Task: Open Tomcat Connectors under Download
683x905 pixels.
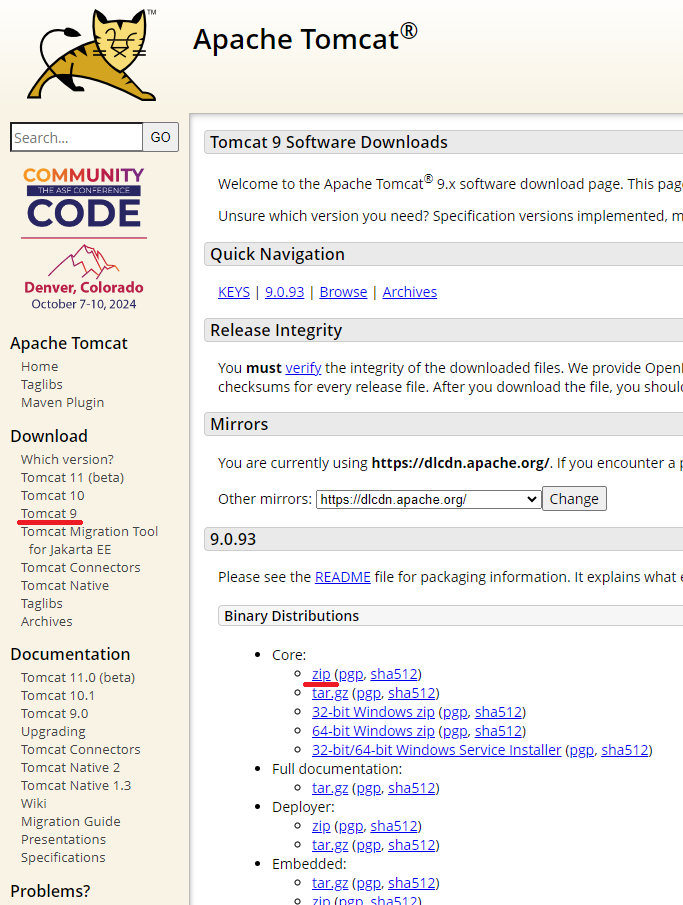Action: [80, 568]
